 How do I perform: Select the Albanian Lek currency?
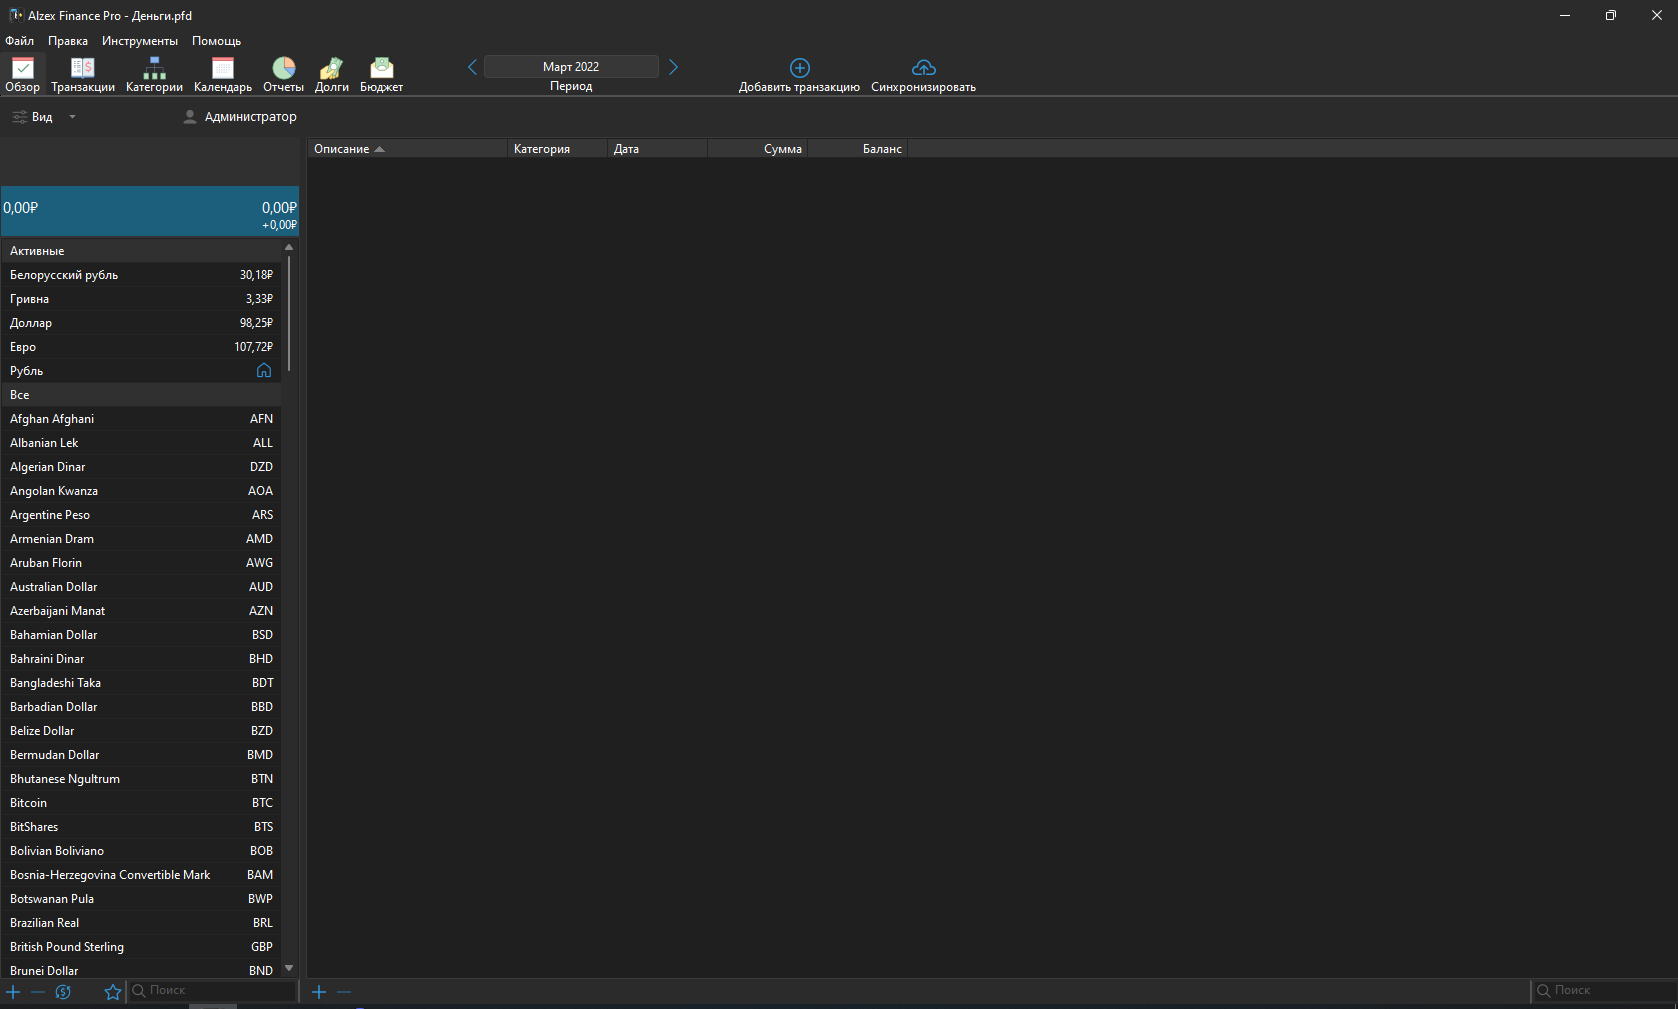(140, 443)
